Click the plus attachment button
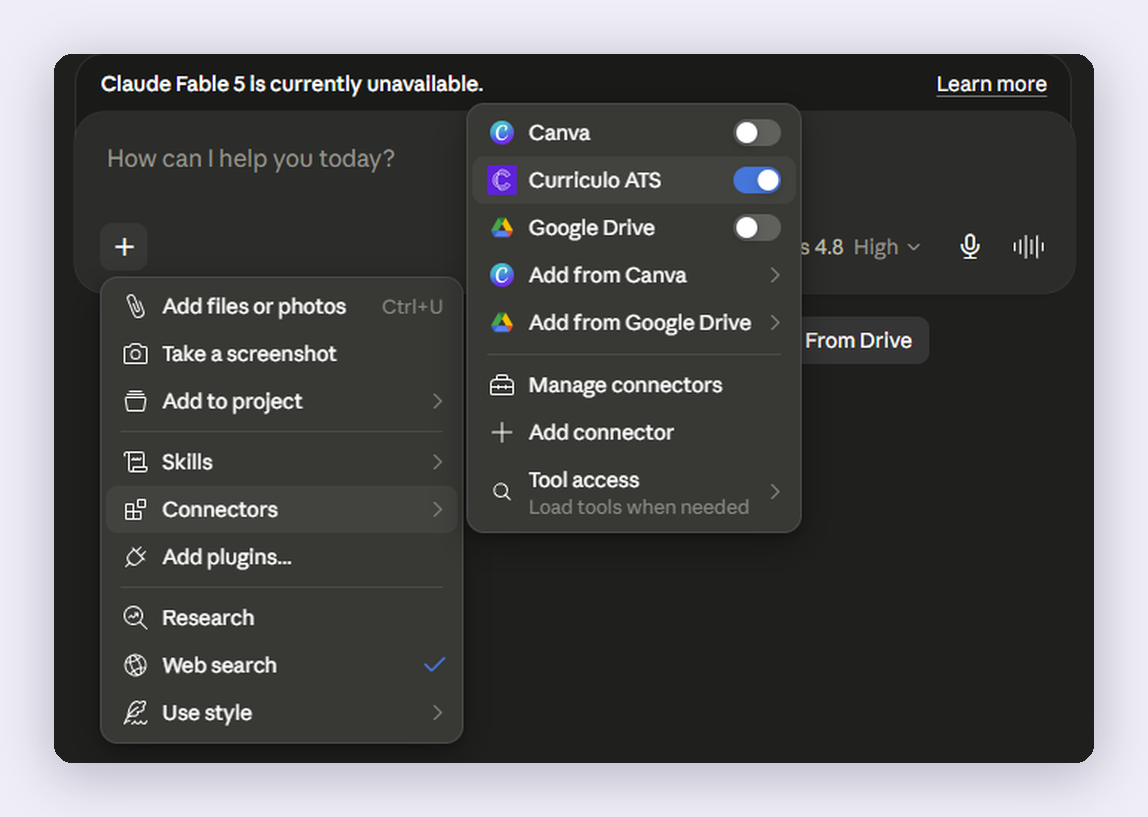The height and width of the screenshot is (817, 1148). [x=124, y=247]
